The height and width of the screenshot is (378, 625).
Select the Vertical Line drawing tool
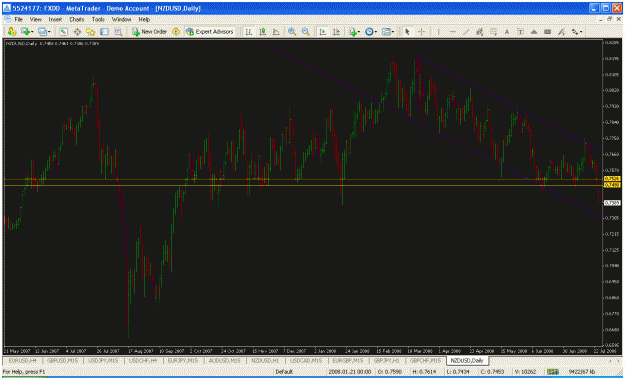tap(438, 32)
